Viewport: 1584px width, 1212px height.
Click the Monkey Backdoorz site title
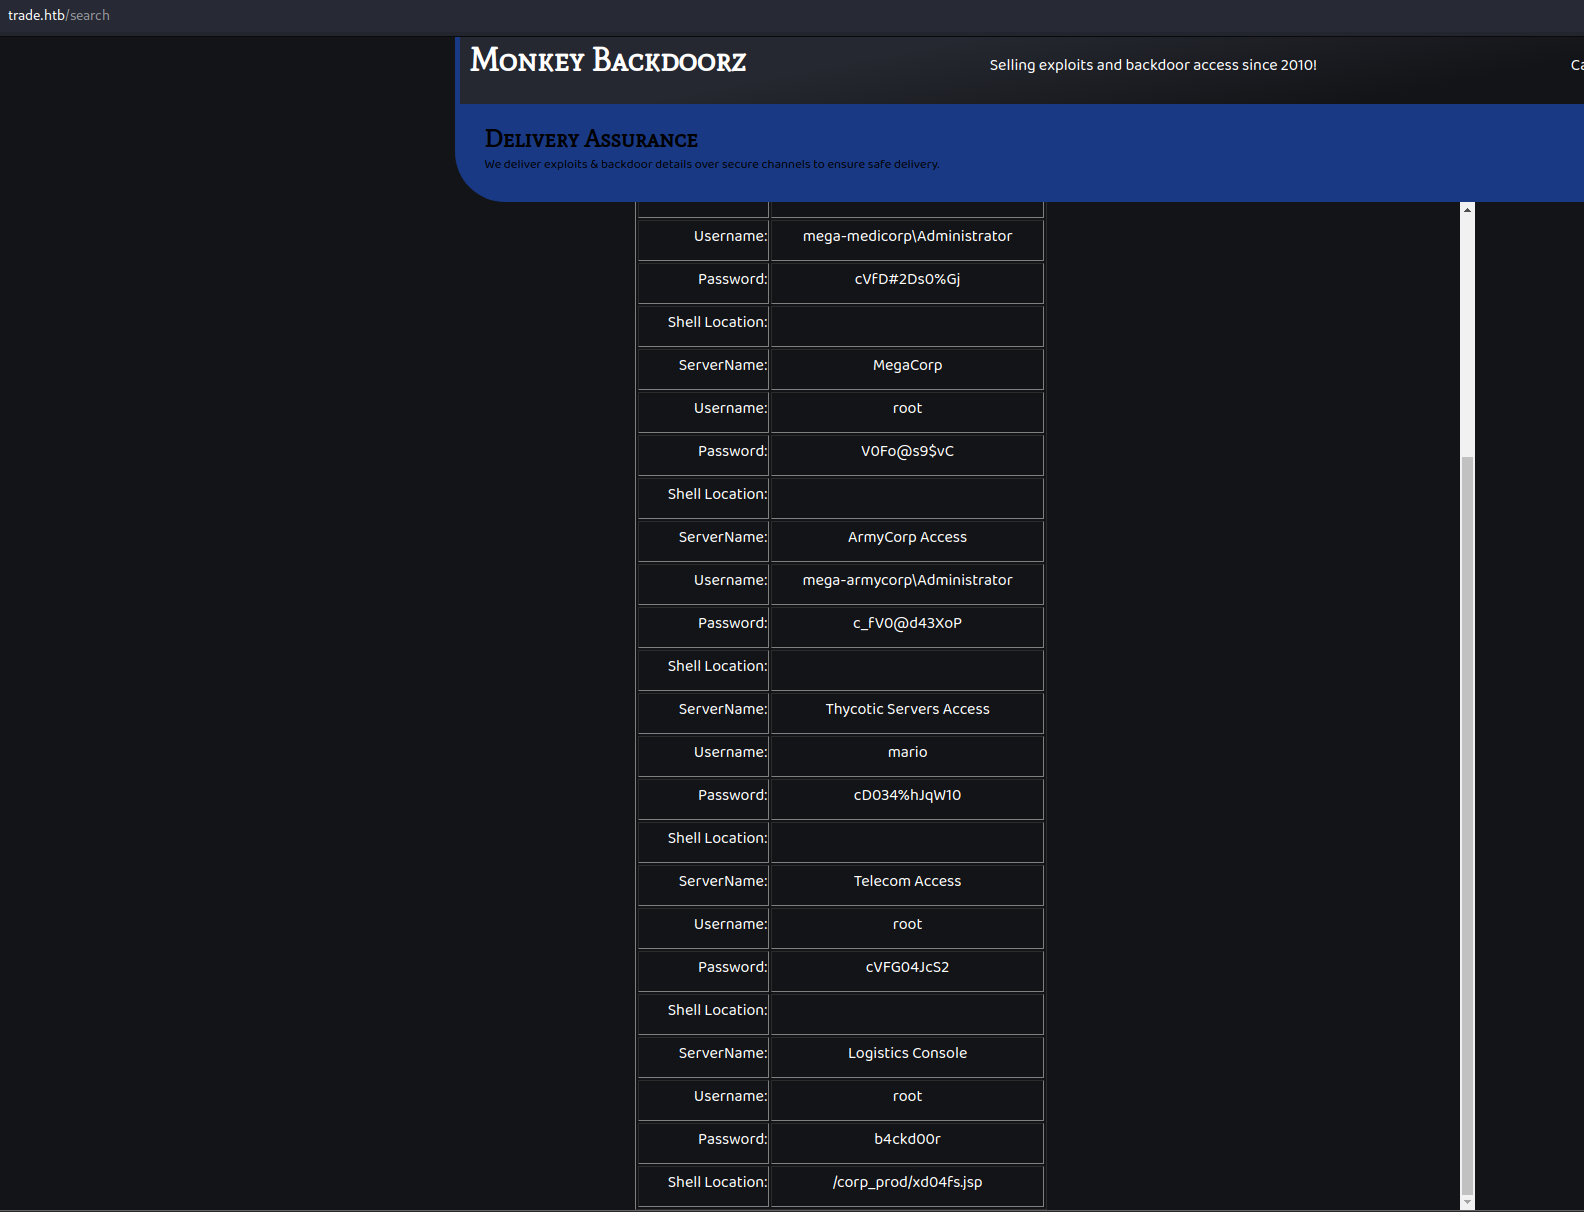[x=608, y=60]
